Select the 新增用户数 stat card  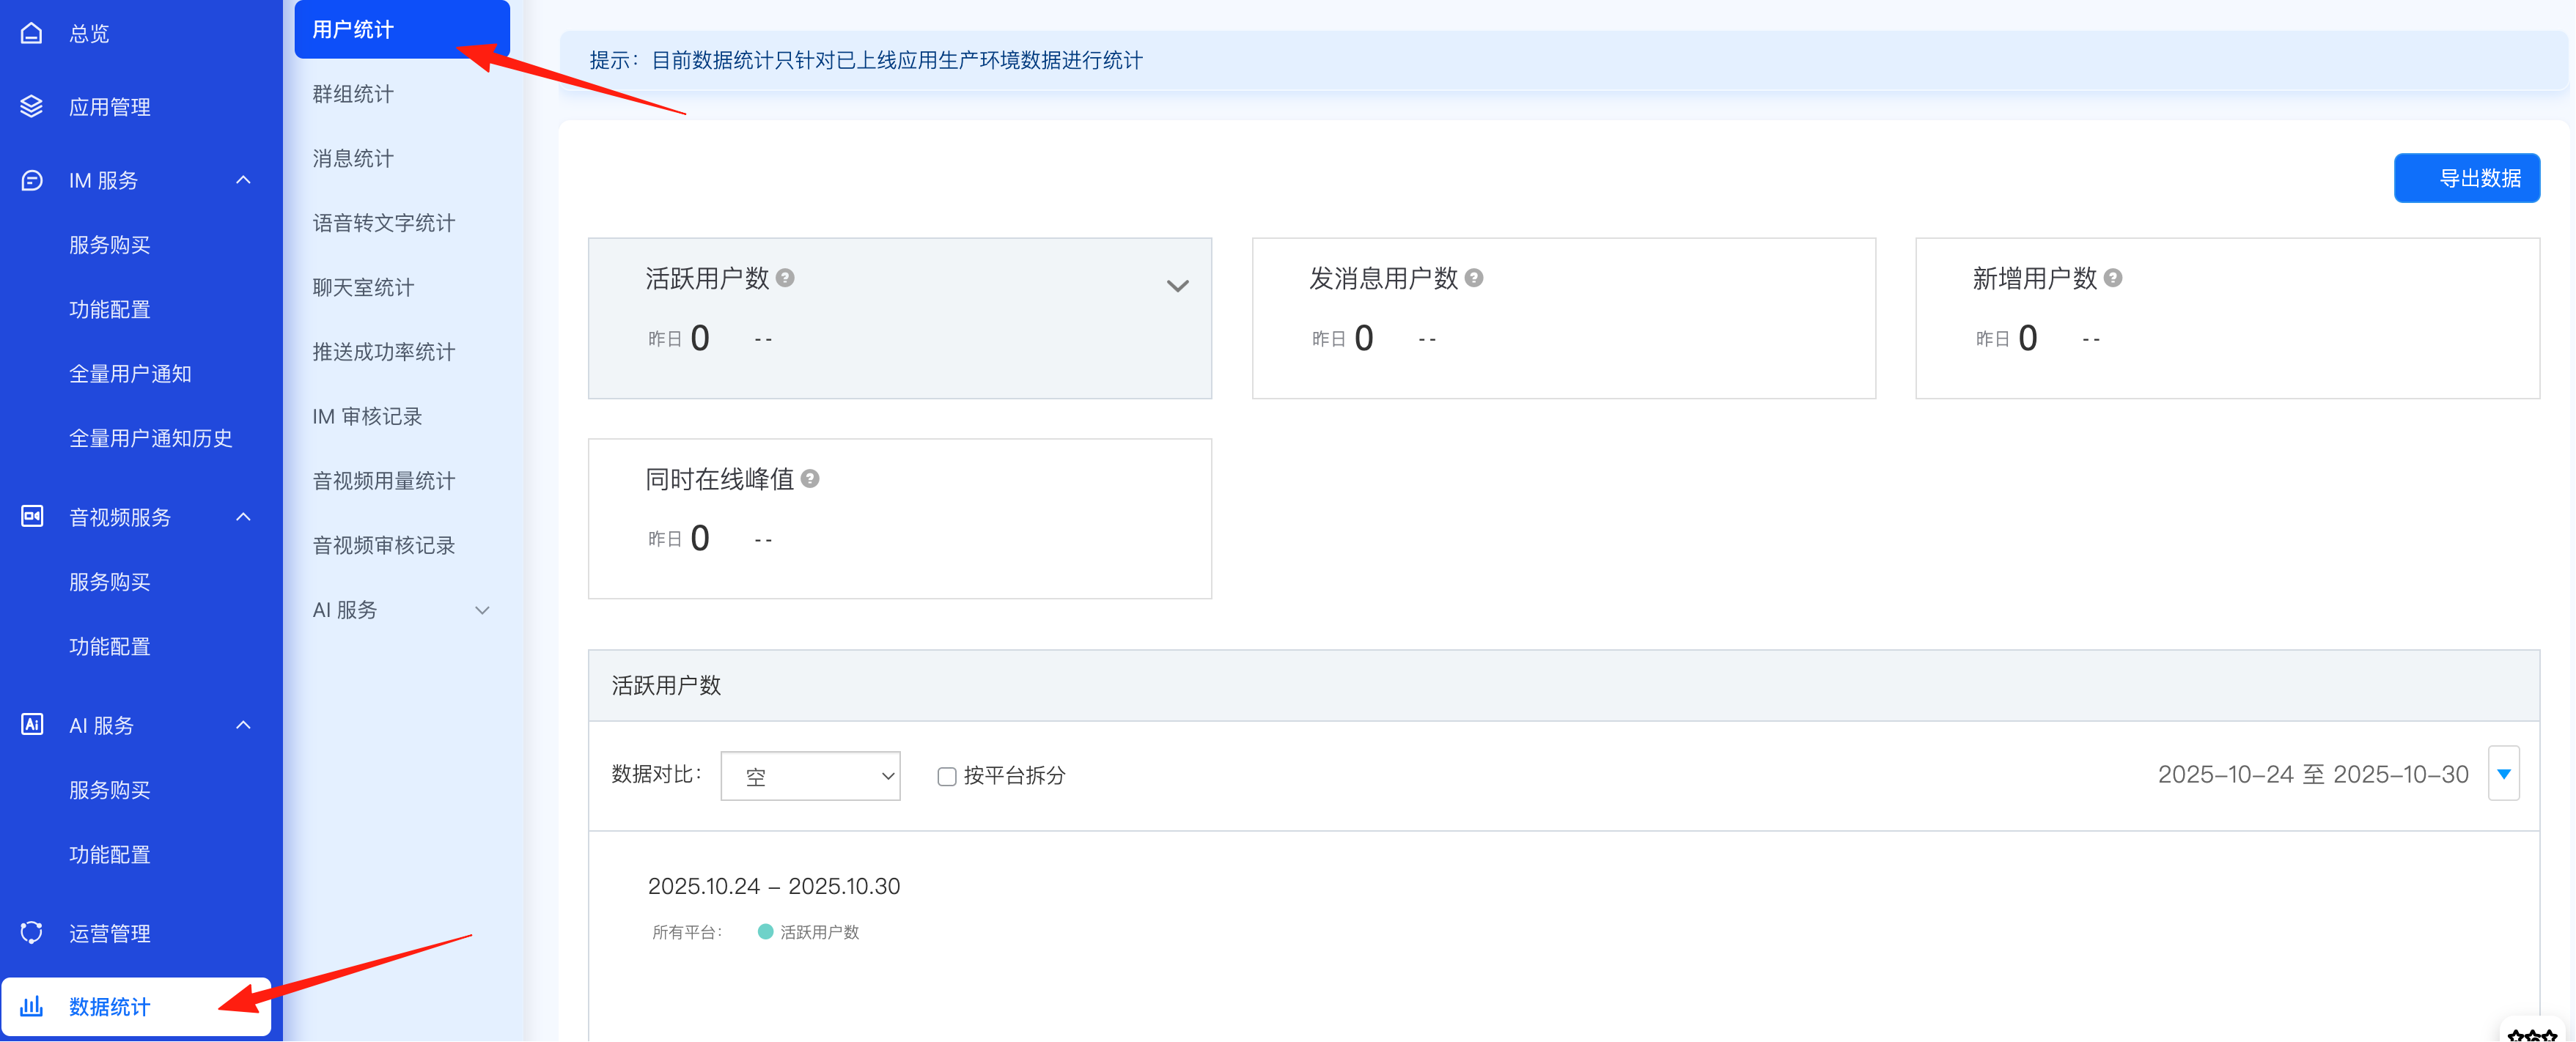tap(2226, 317)
